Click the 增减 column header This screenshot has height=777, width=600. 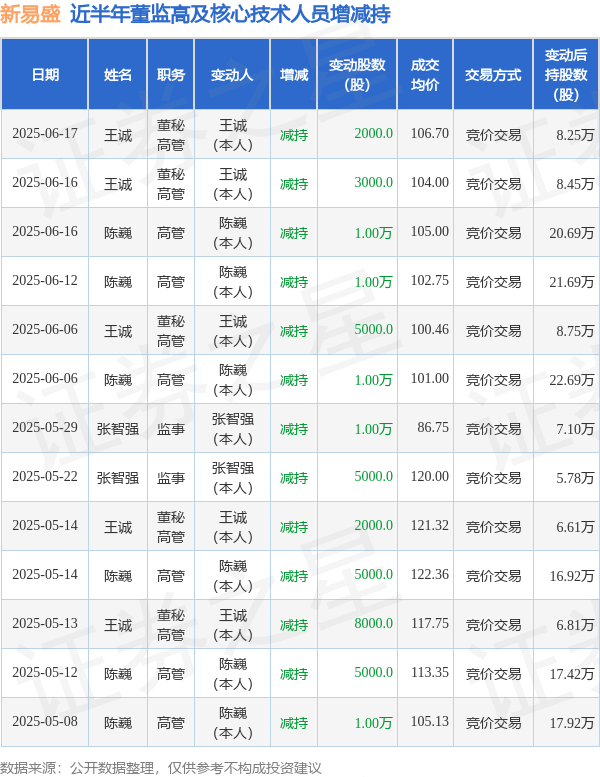(x=294, y=75)
